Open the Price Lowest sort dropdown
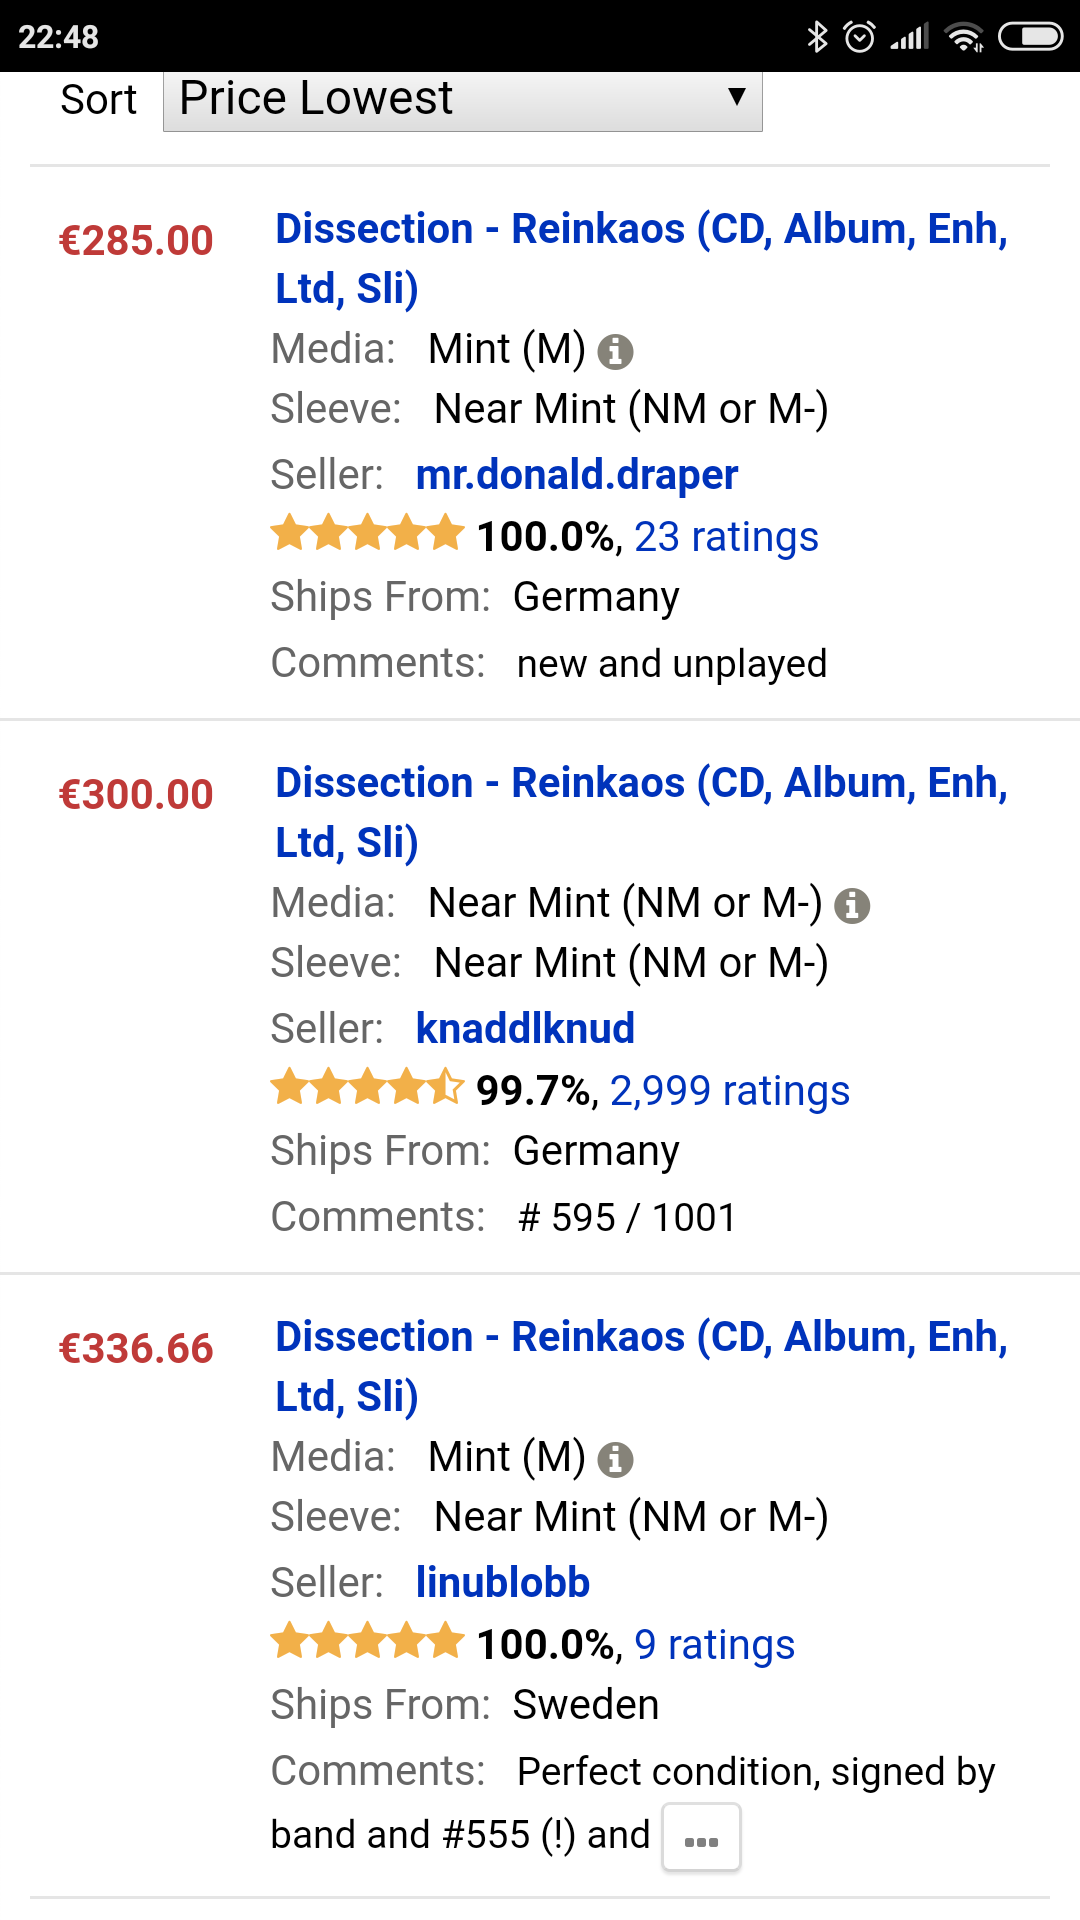This screenshot has width=1080, height=1920. [462, 100]
